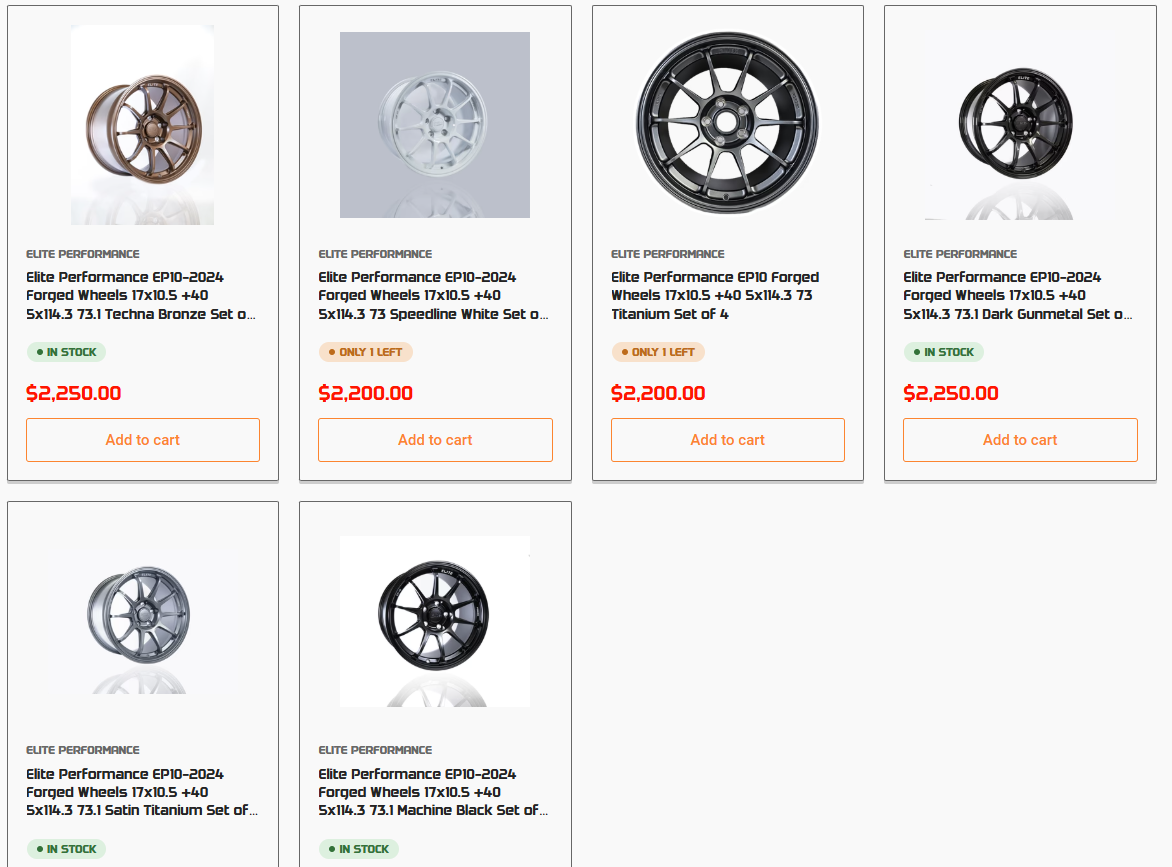
Task: Click the $2,250.00 price on Techna Bronze
Action: click(74, 393)
